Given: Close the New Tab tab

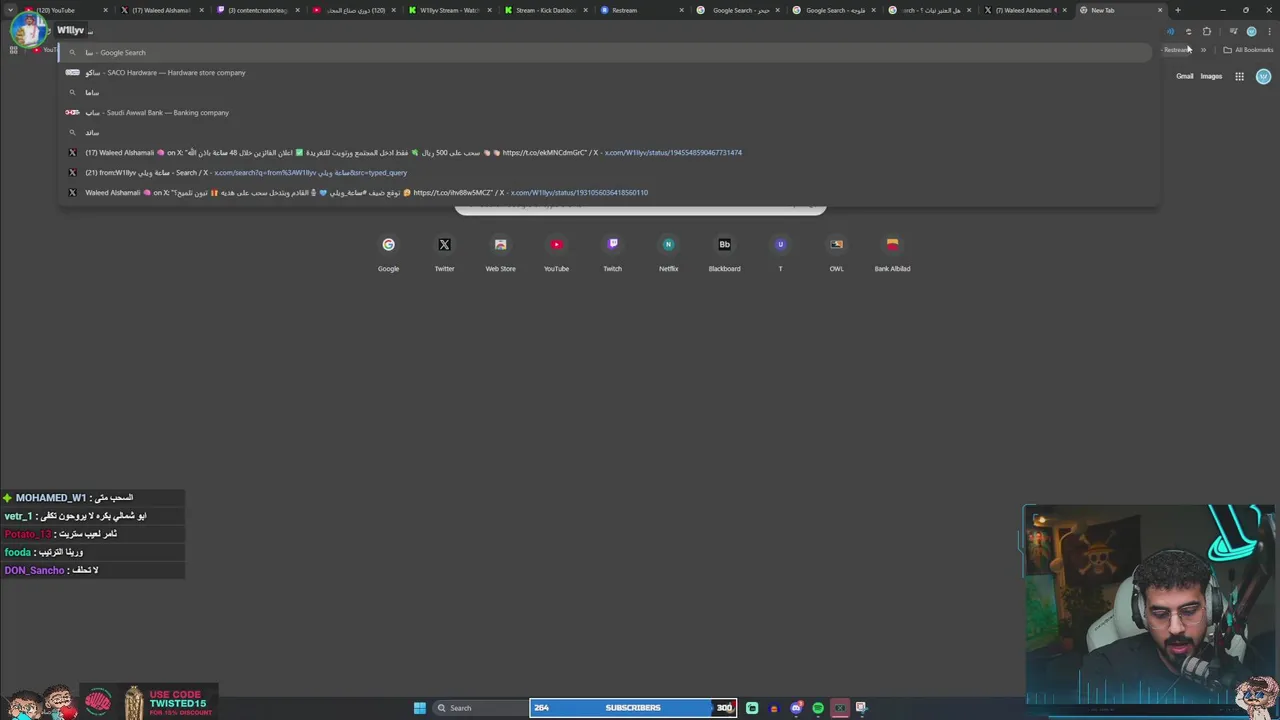Looking at the screenshot, I should 1160,10.
